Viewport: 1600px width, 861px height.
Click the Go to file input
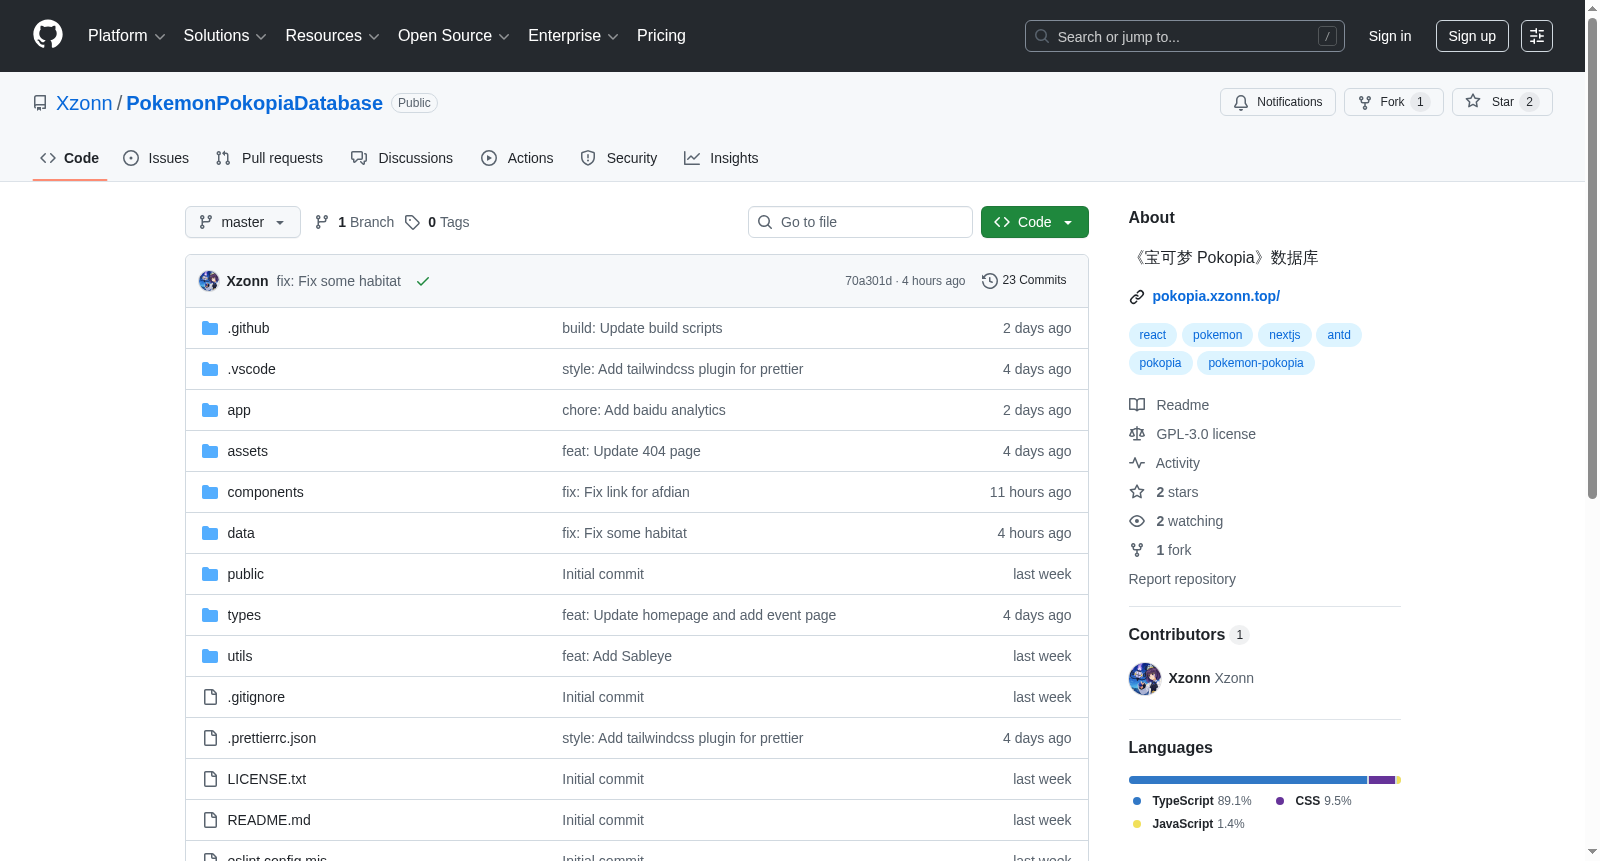click(x=860, y=222)
